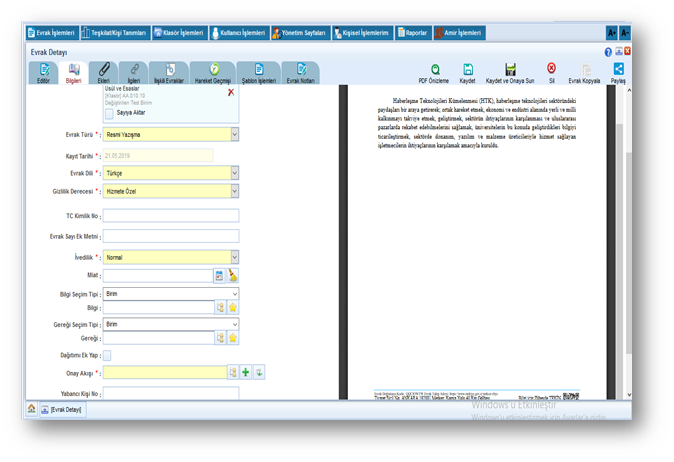Click the green plus icon beside Onay Akışı
Screen dimensions: 674x462
click(x=246, y=372)
